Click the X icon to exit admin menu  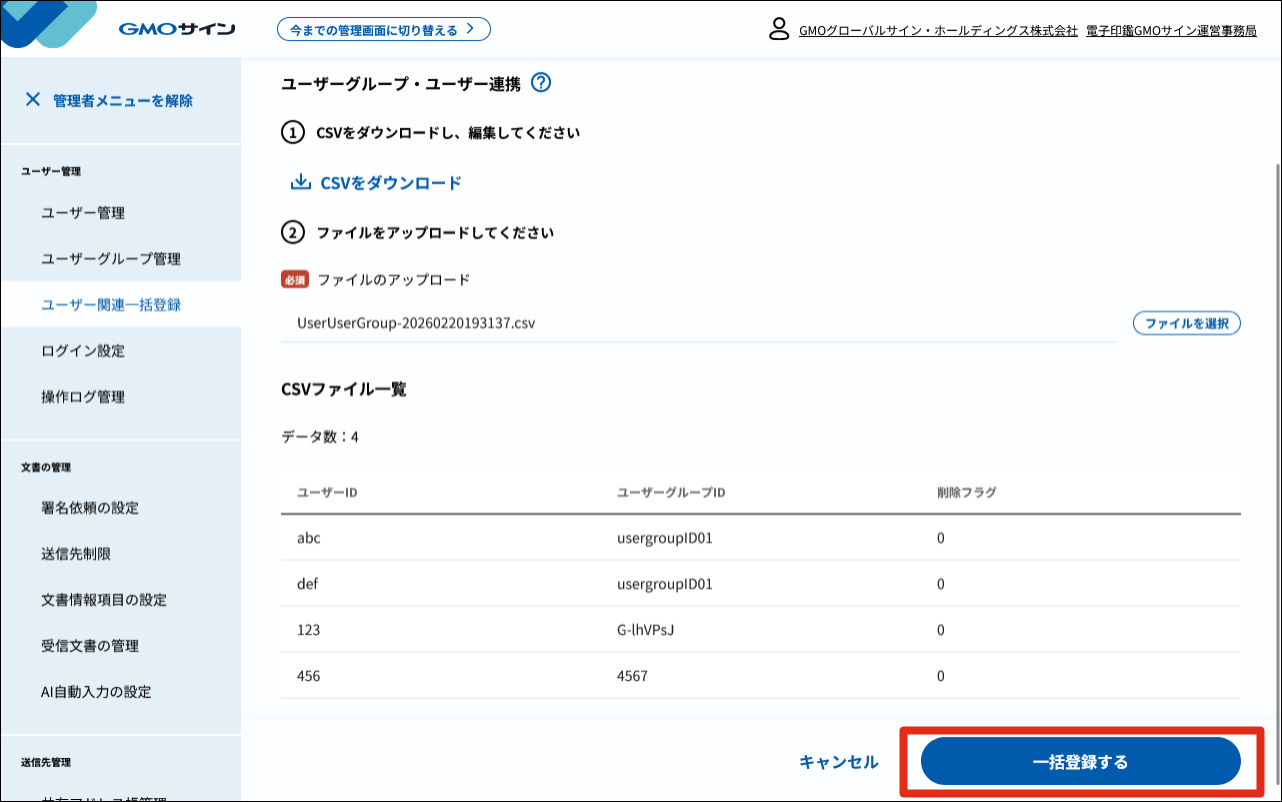click(x=33, y=100)
